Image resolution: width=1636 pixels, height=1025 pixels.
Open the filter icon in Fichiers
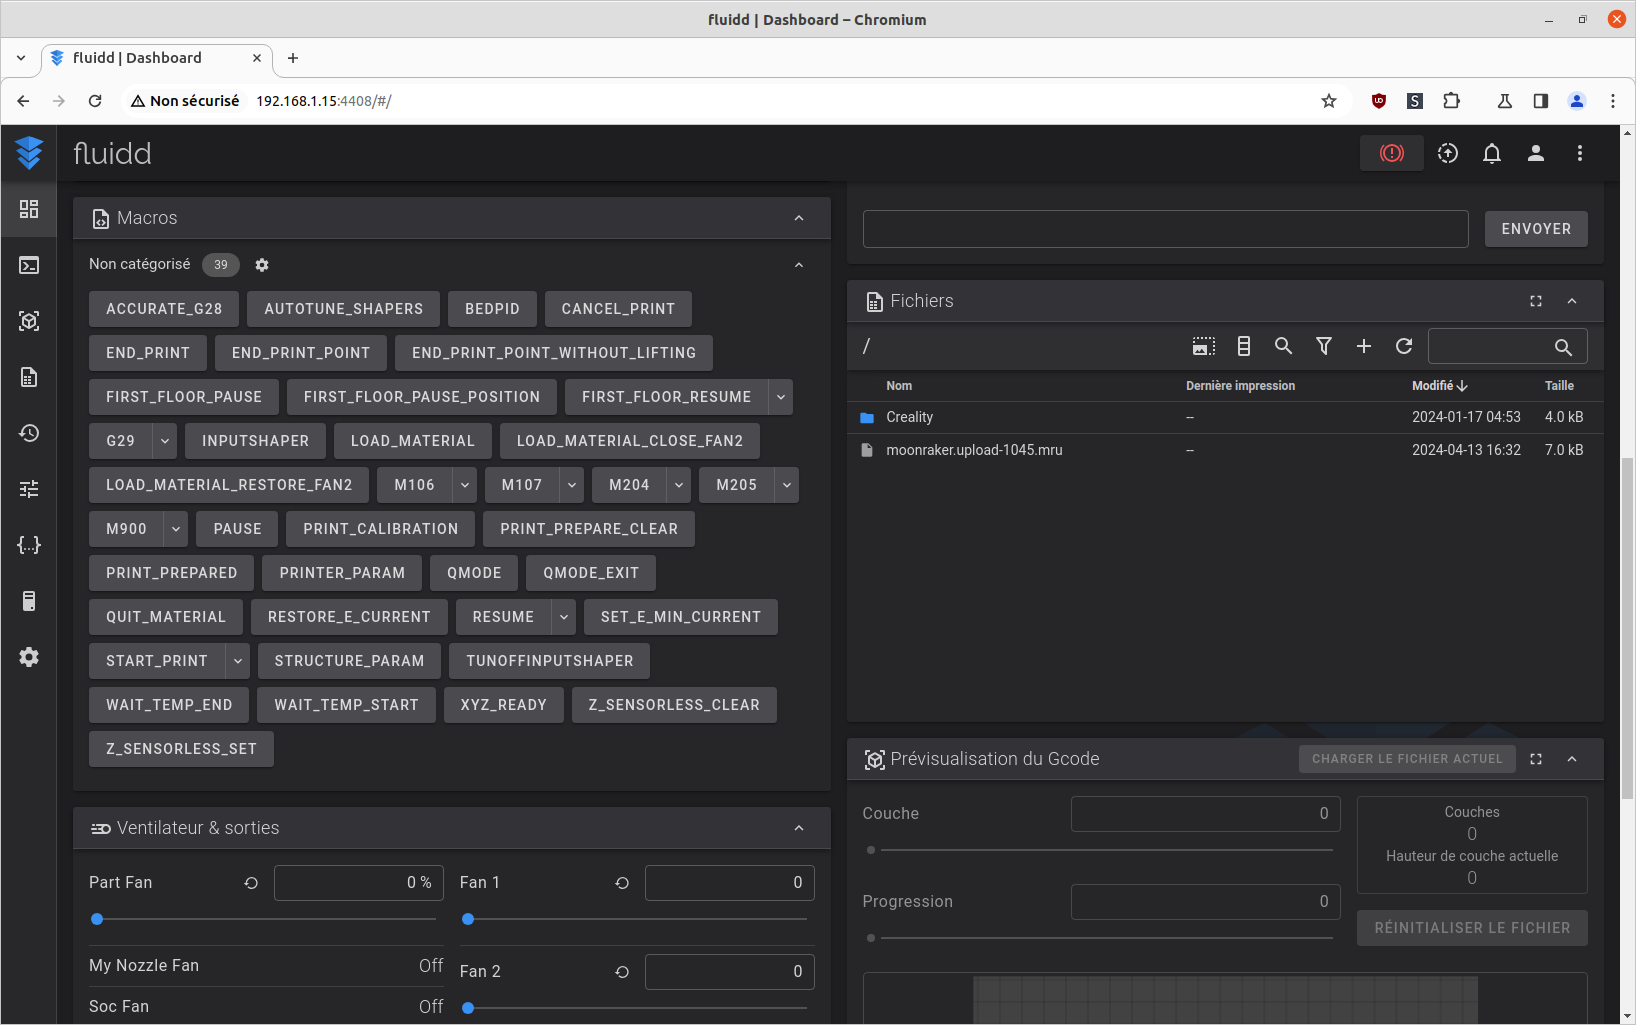pos(1324,346)
